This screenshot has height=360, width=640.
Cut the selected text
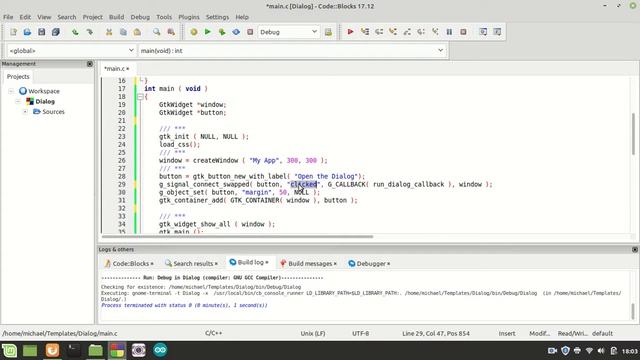(109, 32)
